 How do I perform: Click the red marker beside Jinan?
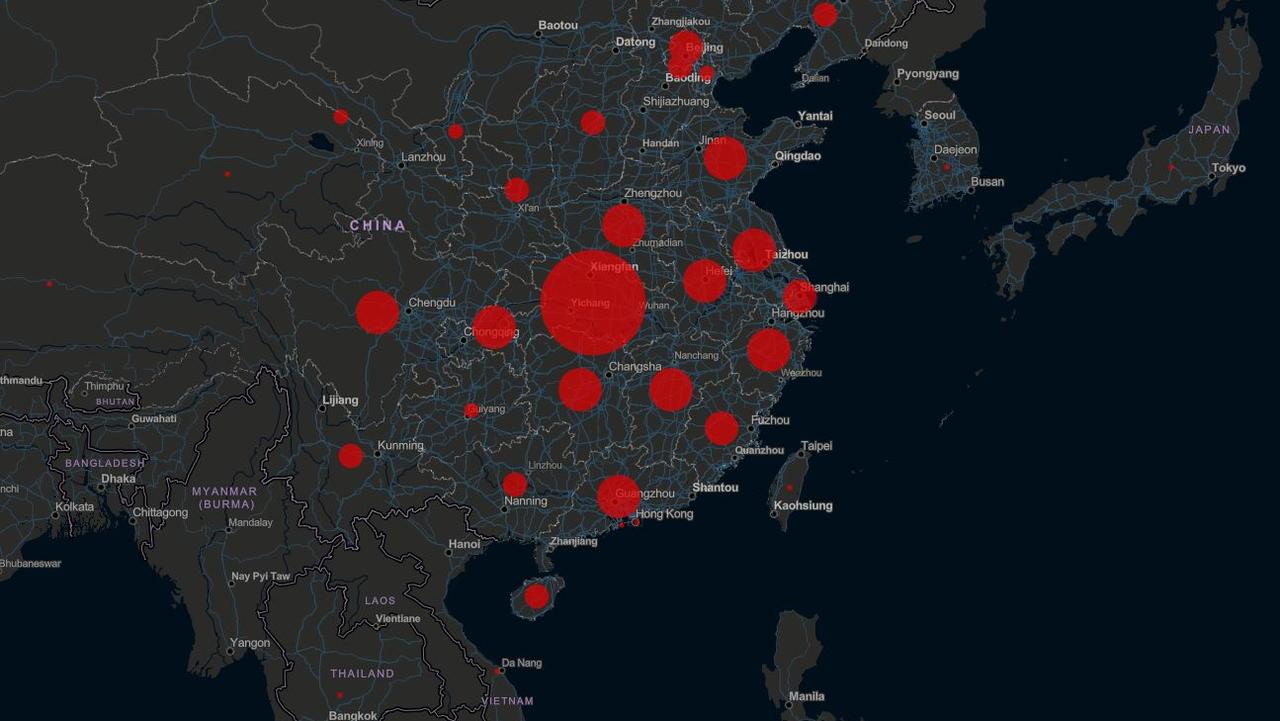coord(725,158)
